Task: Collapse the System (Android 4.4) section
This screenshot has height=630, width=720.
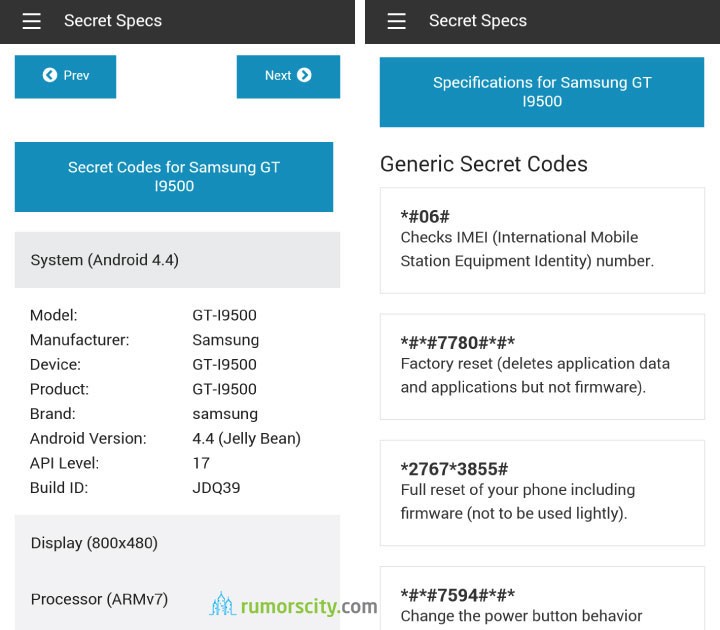Action: point(177,260)
